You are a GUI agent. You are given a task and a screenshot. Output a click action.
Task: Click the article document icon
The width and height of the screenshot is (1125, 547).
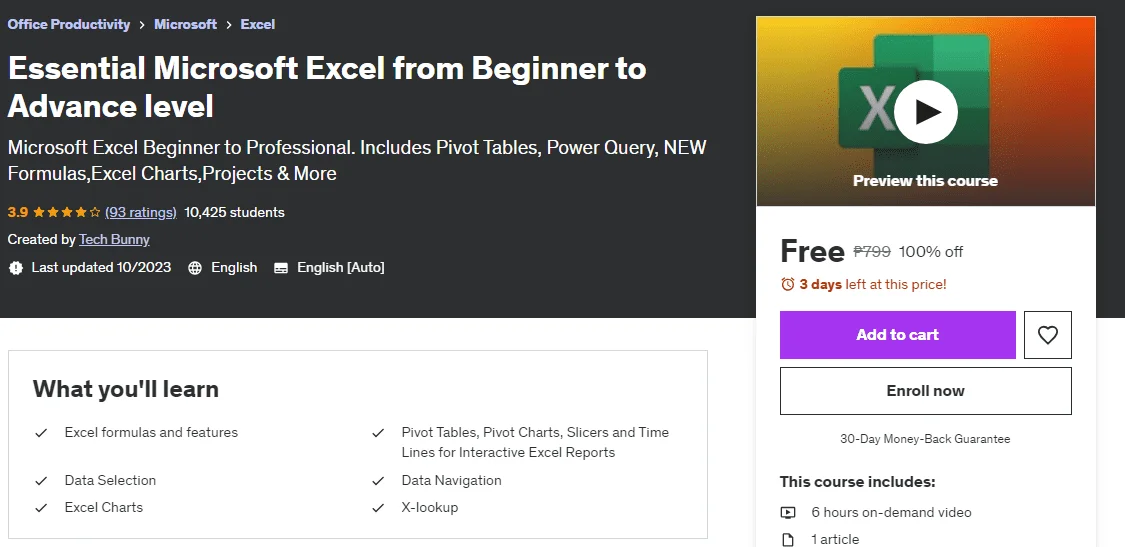(x=788, y=539)
